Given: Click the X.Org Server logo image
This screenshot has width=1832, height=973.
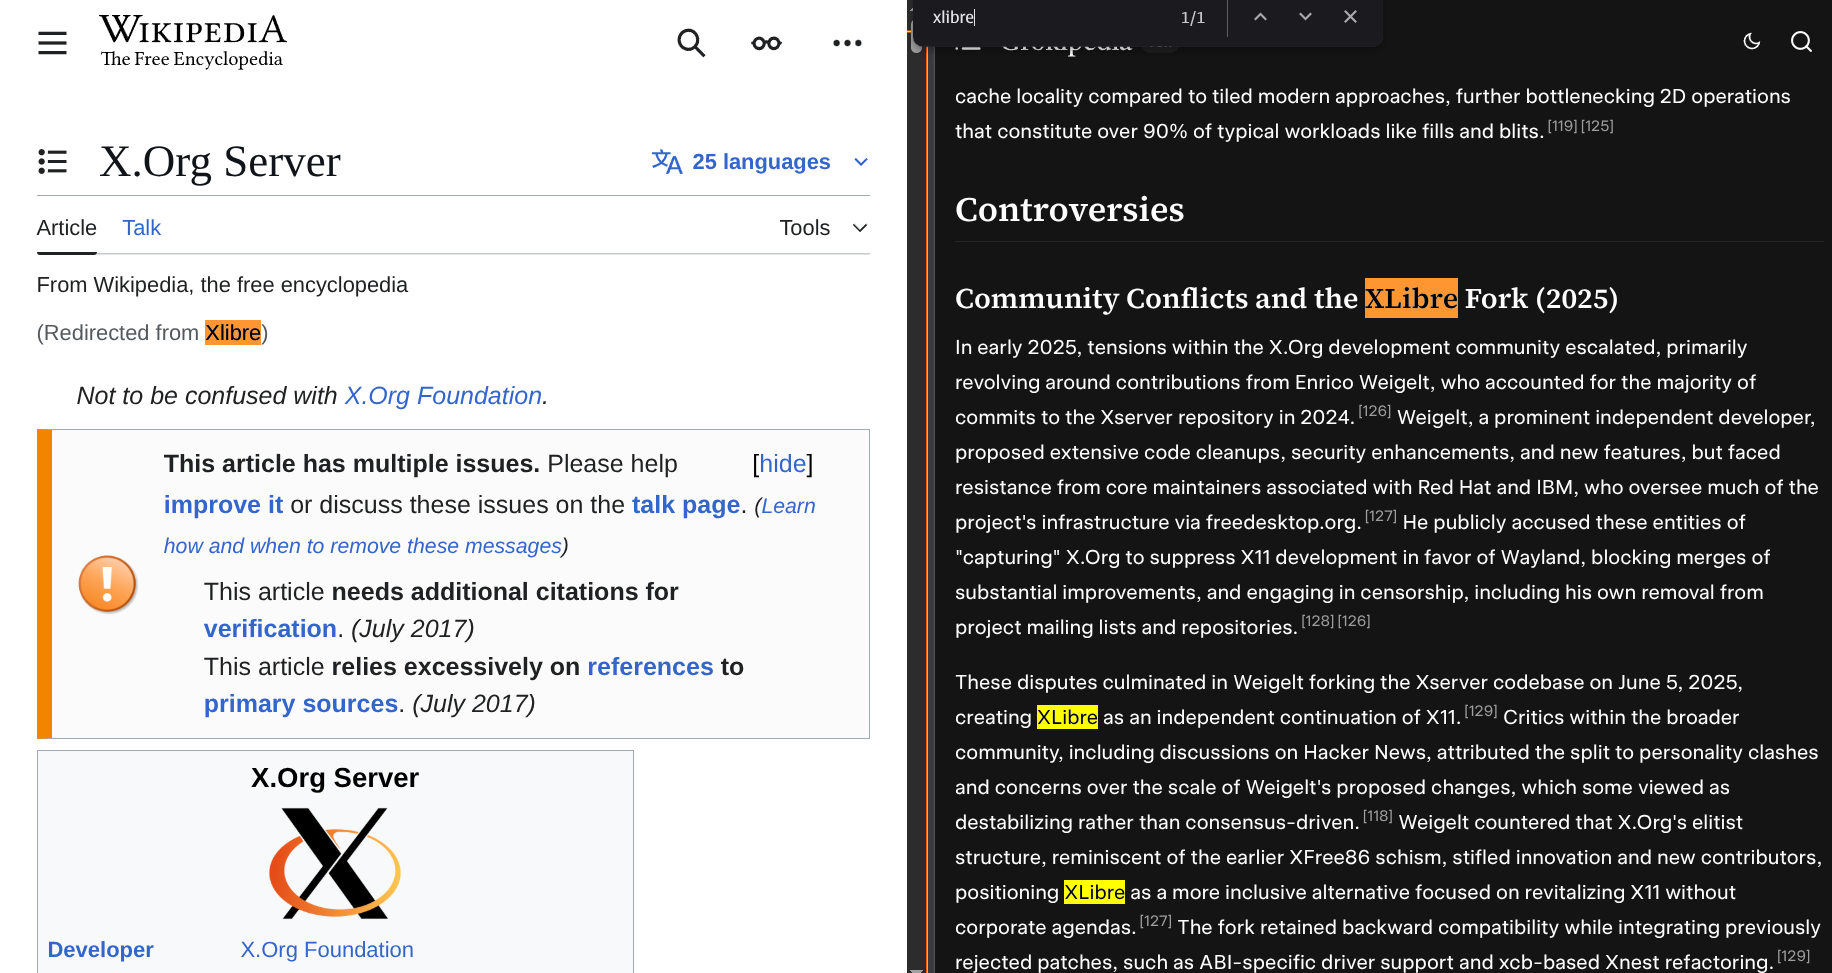Looking at the screenshot, I should coord(335,862).
